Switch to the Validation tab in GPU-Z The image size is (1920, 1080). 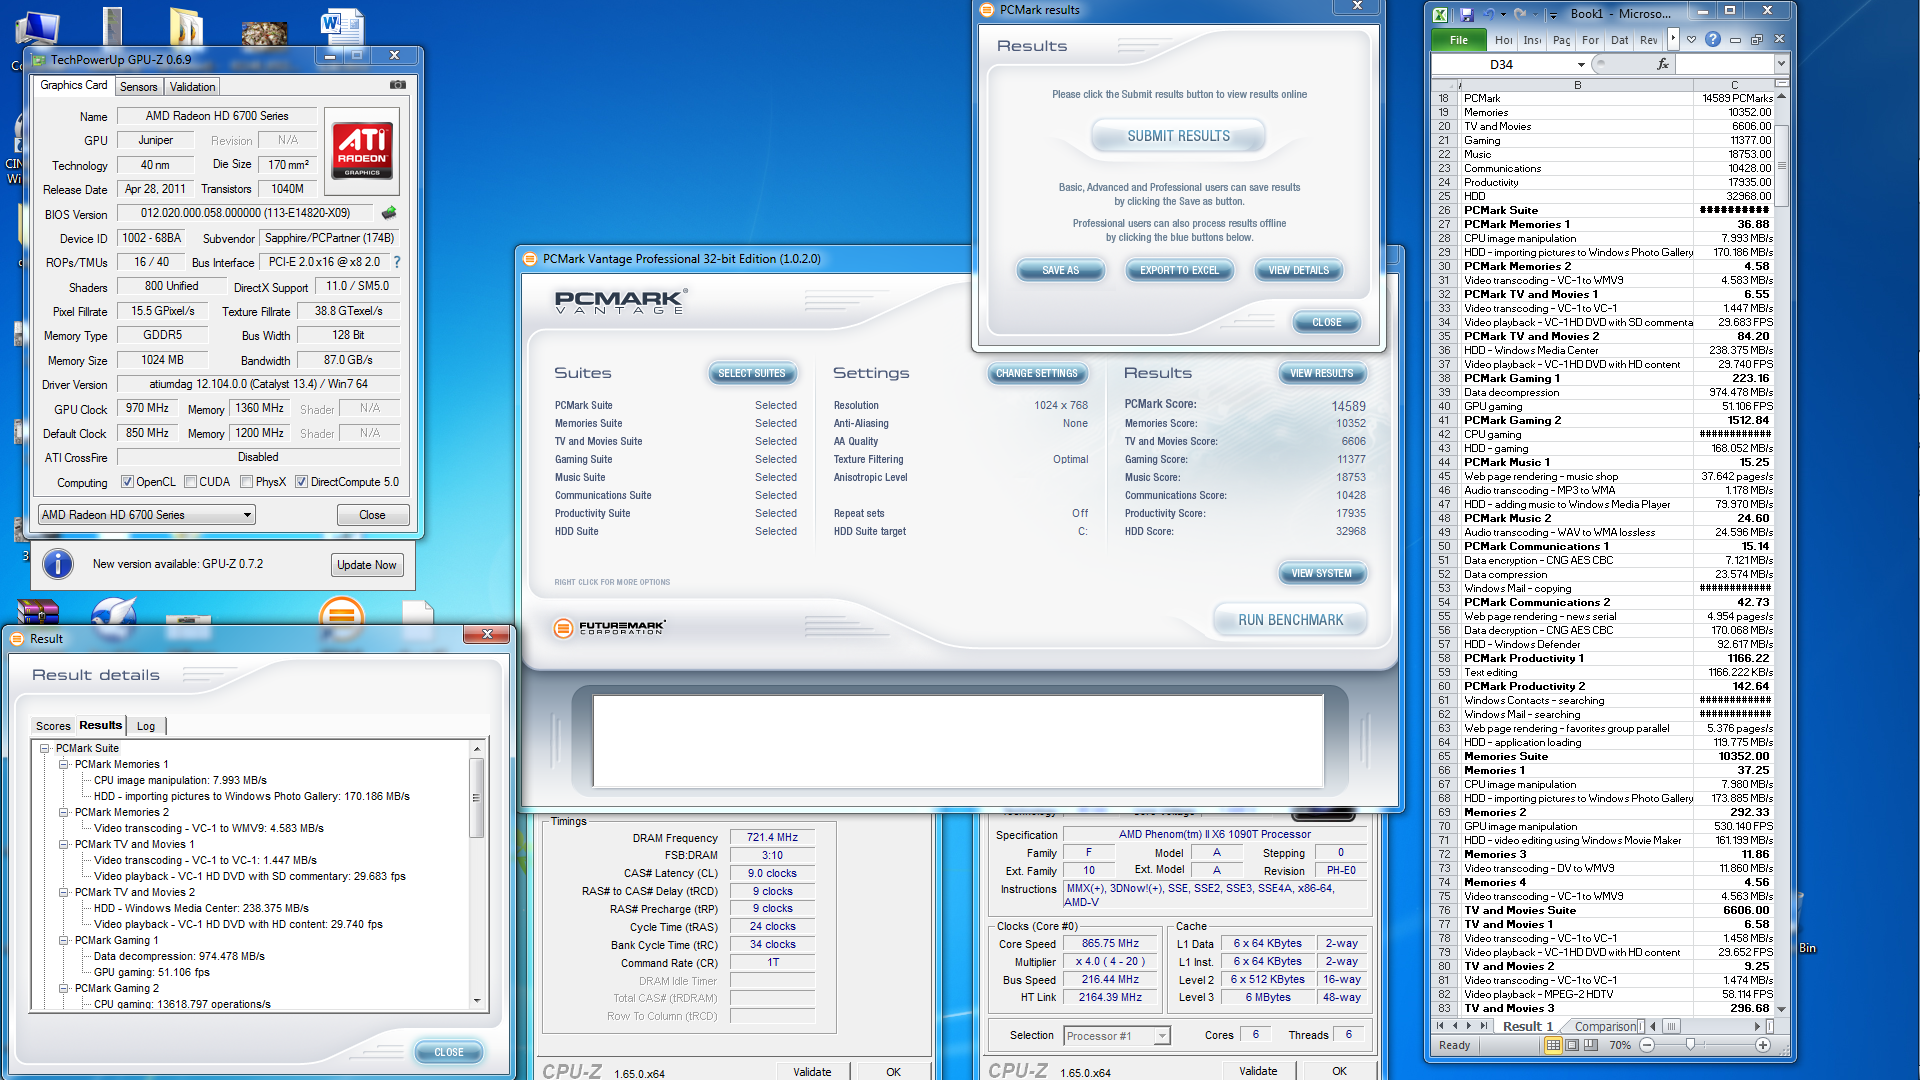coord(192,87)
